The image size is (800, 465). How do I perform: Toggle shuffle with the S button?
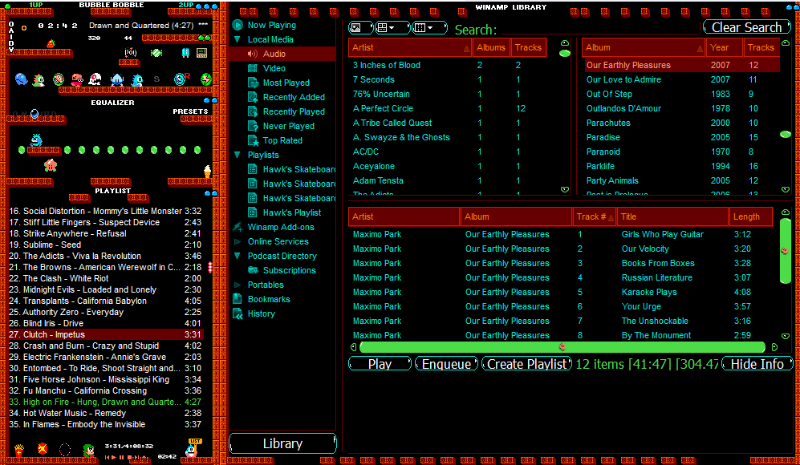tap(157, 79)
